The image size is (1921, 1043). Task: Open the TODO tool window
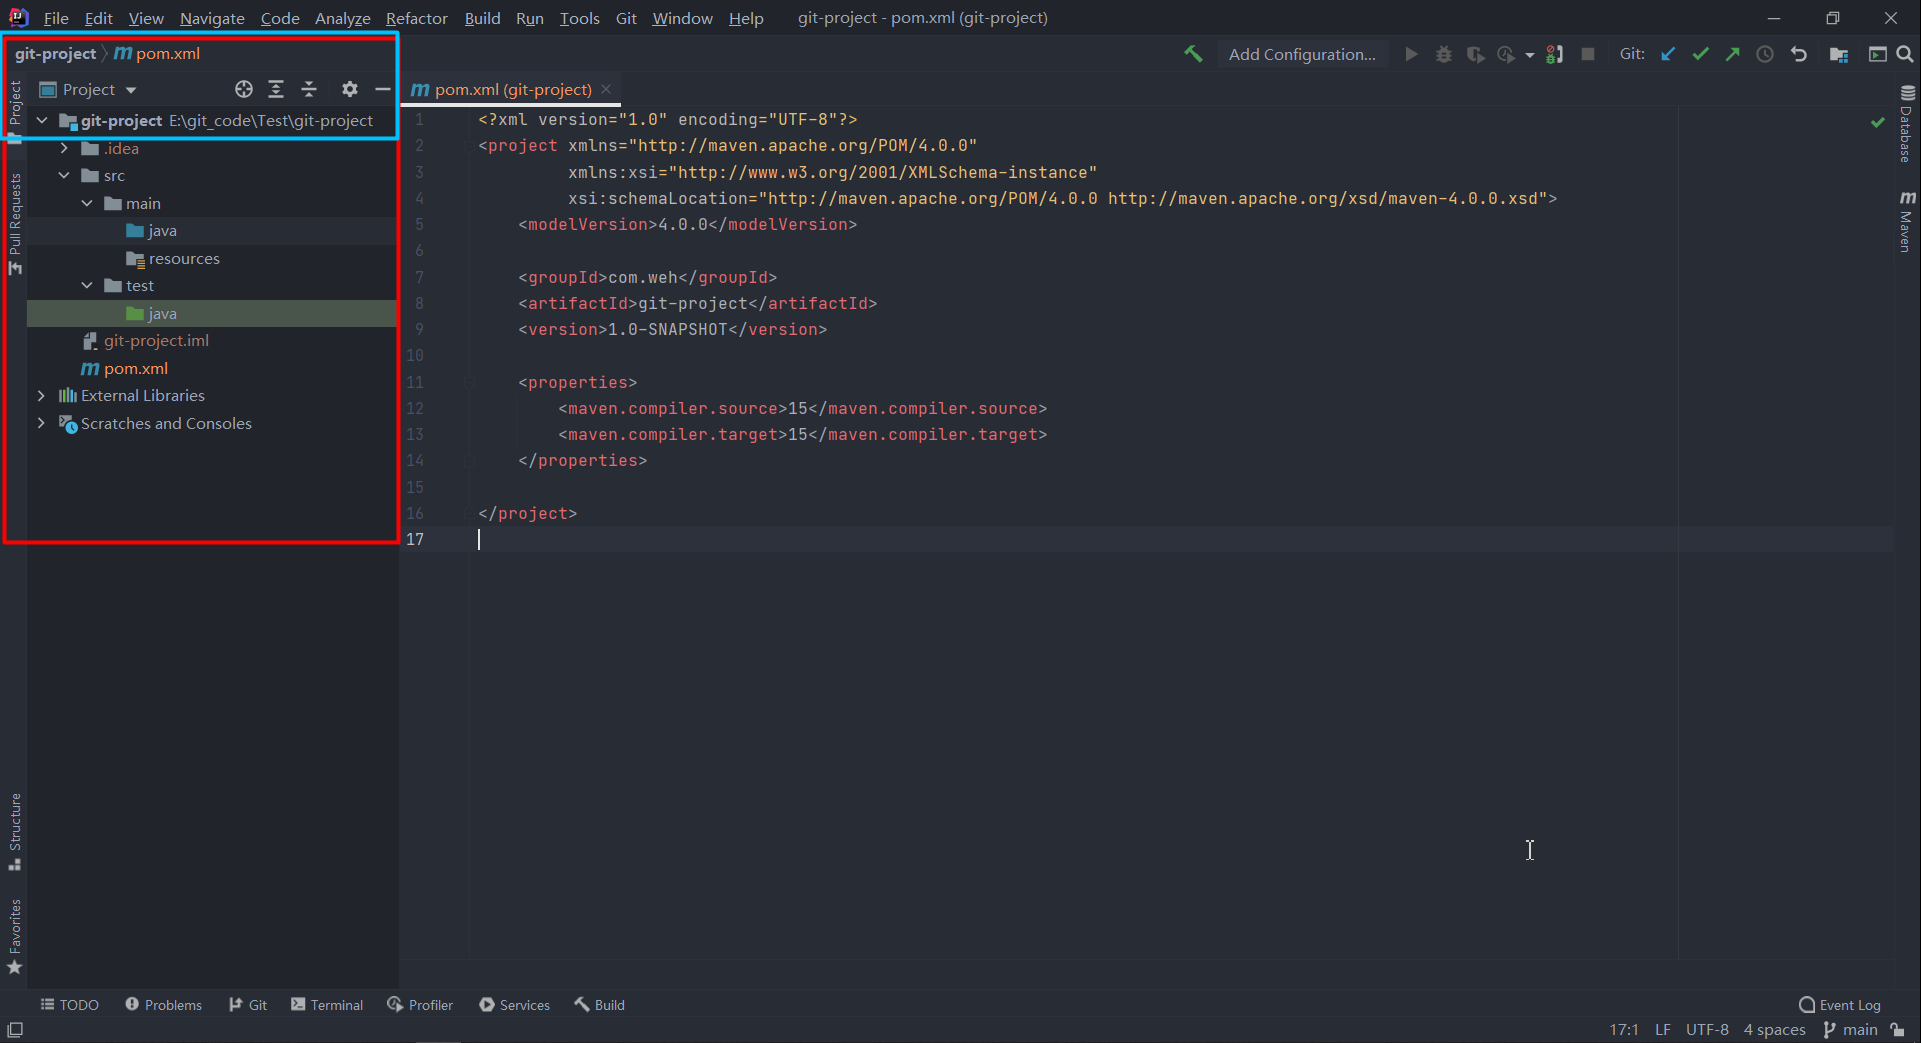(x=69, y=1005)
